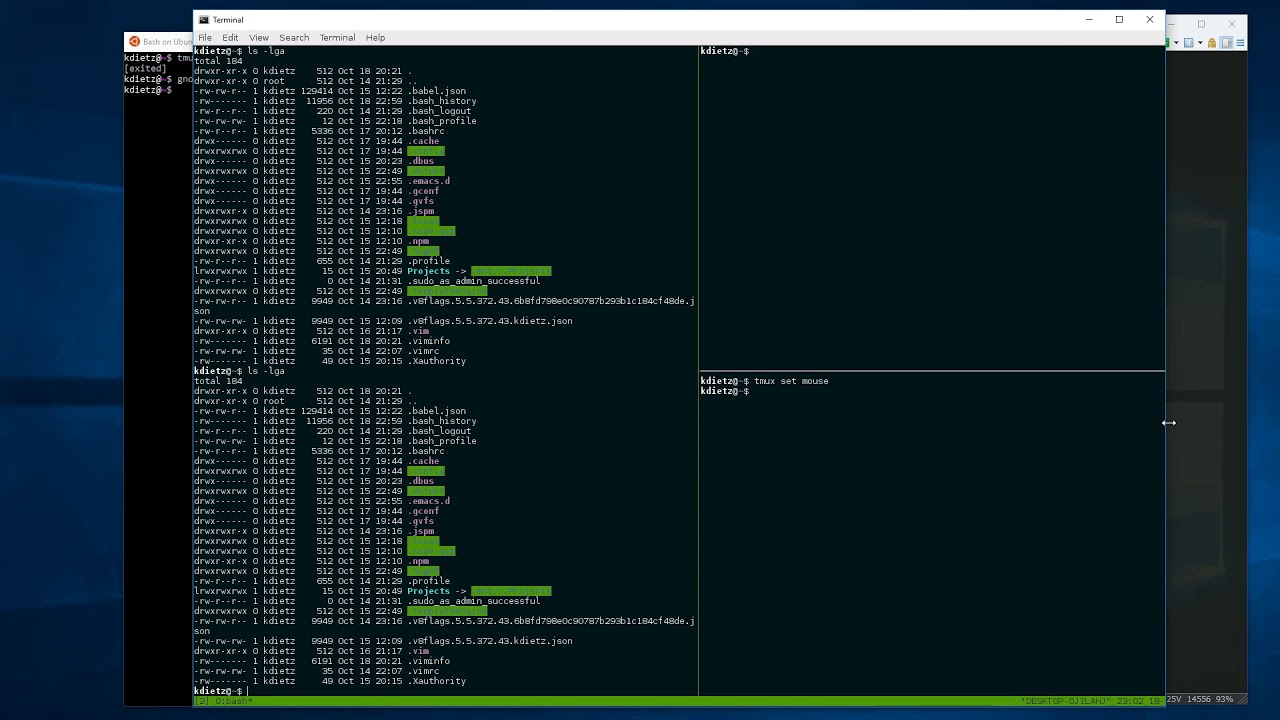
Task: Click the '[exited]' line in Bash on Ubuntu window
Action: tap(145, 69)
